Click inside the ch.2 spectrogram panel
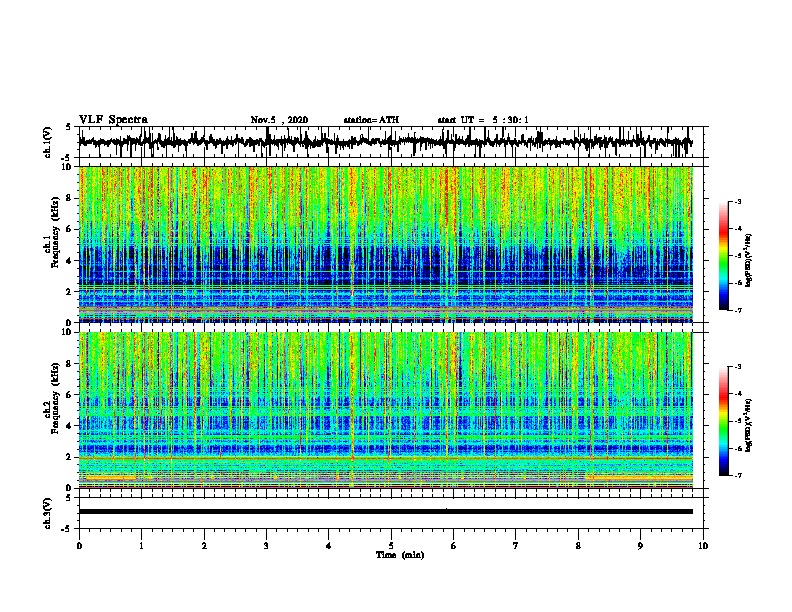The height and width of the screenshot is (612, 792). point(386,410)
